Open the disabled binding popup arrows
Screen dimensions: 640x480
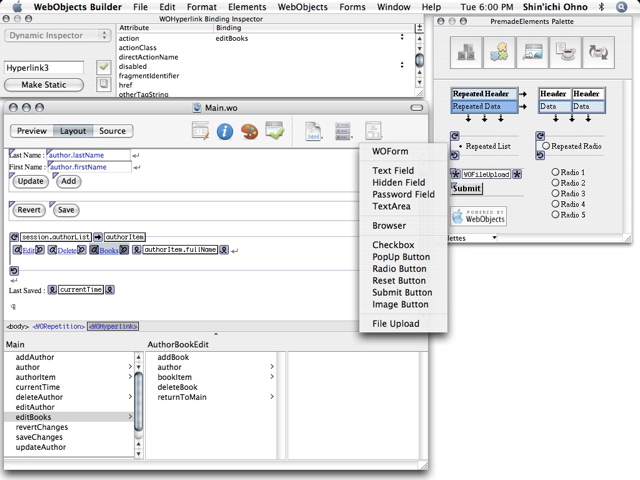[x=402, y=65]
